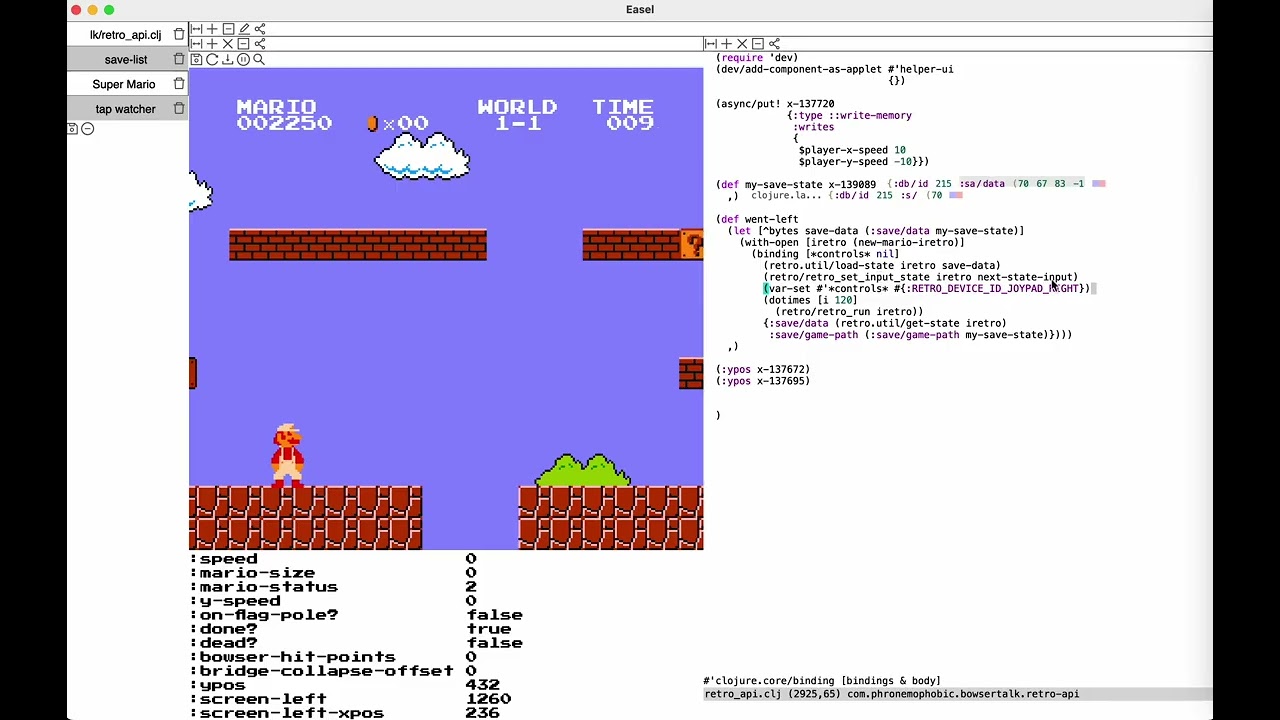Screen dimensions: 1280x720
Task: Delete the save-list tab with its trash icon
Action: pos(179,59)
